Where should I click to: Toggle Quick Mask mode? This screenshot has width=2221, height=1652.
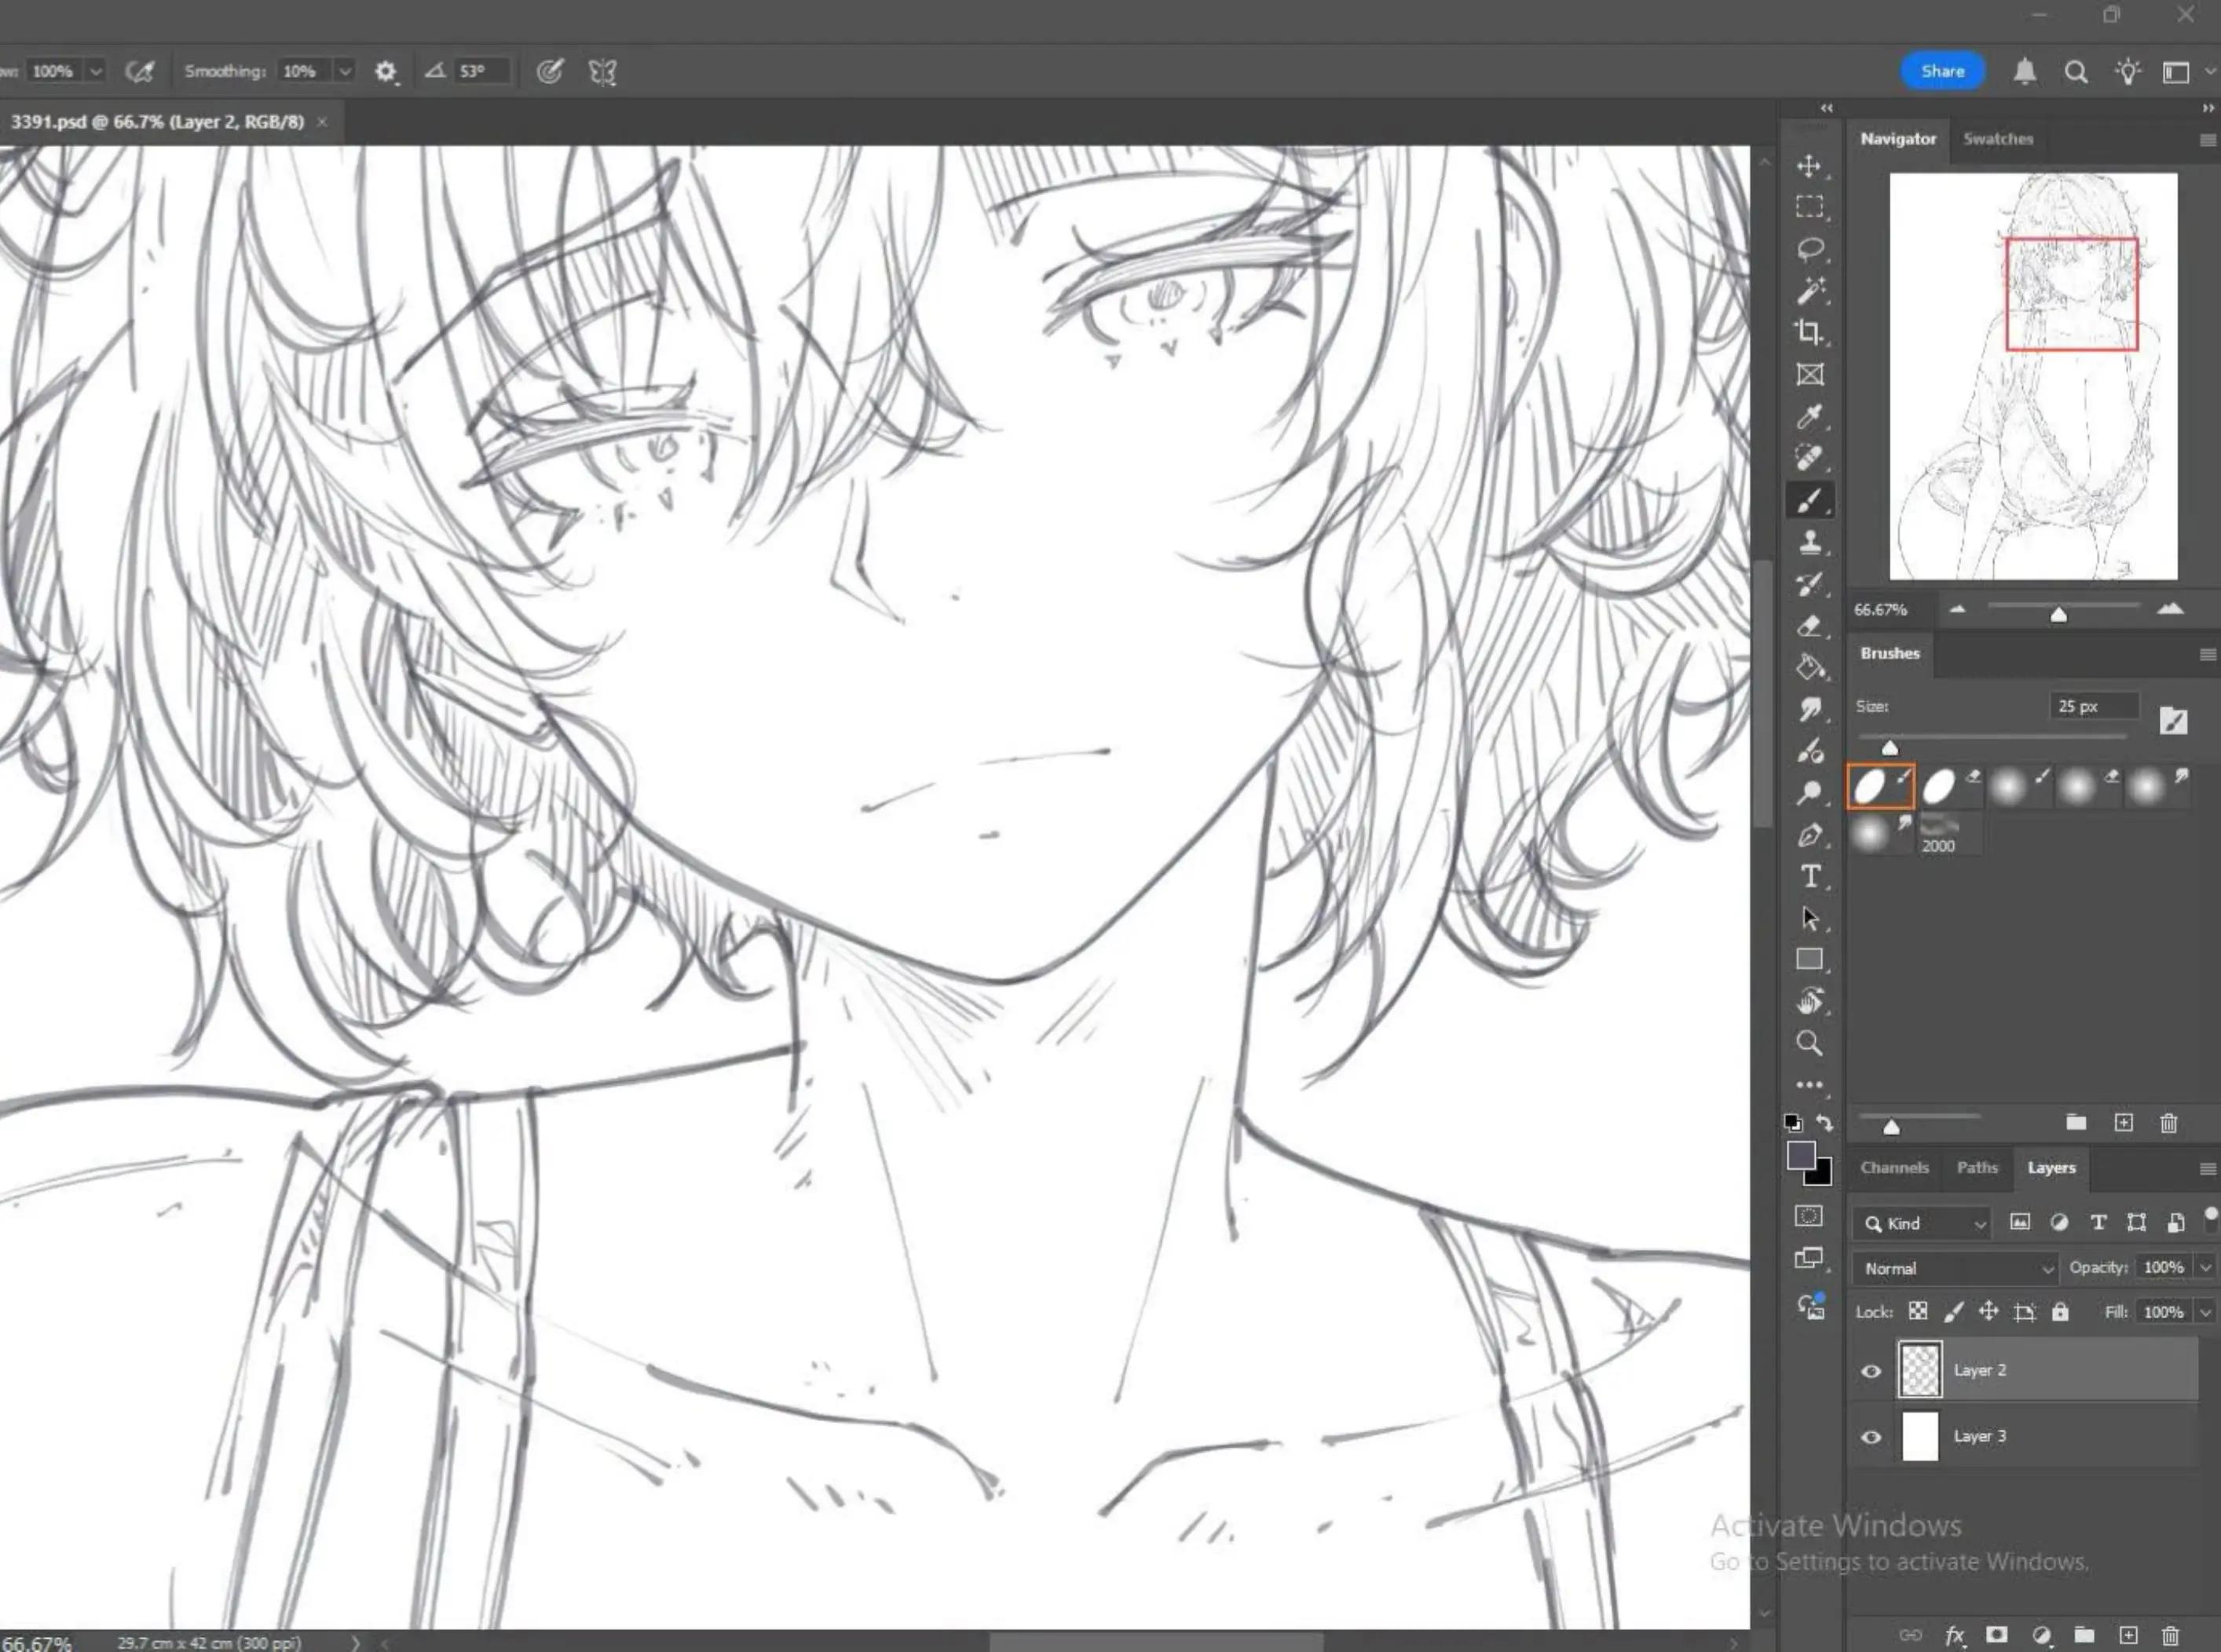click(x=1809, y=1216)
